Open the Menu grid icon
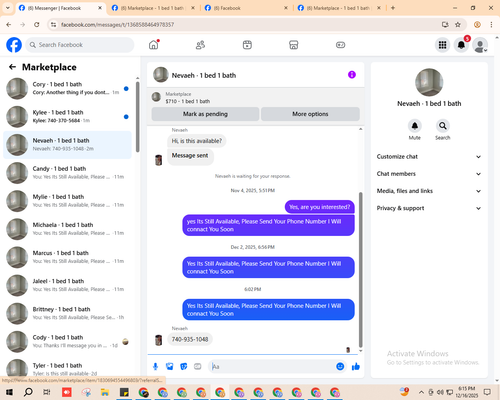Screen dimensions: 500x400 [x=442, y=45]
